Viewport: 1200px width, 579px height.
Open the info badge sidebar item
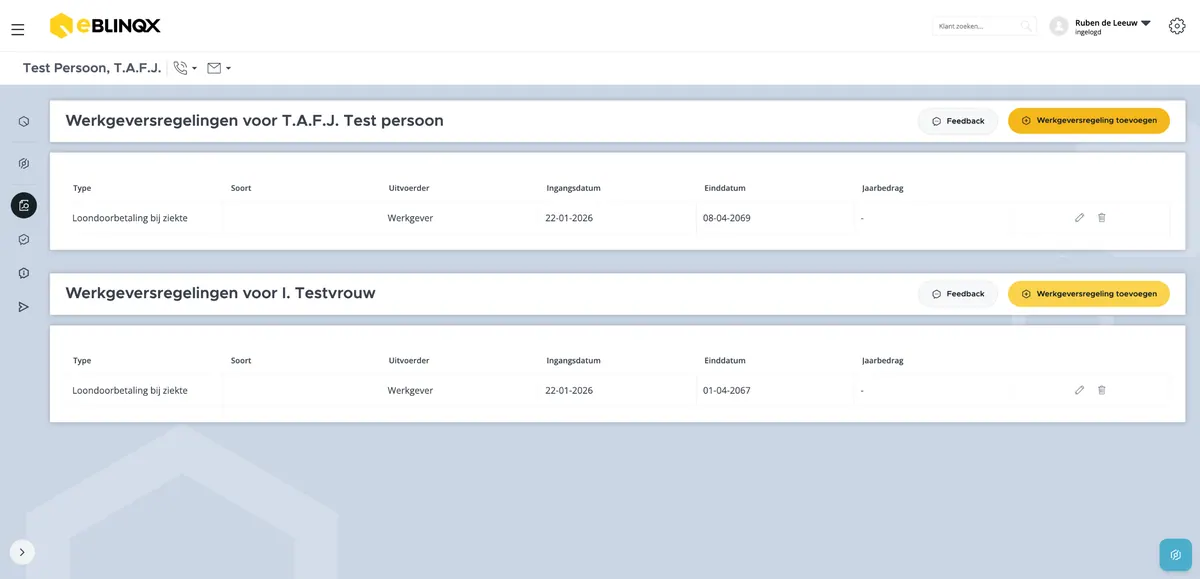(24, 273)
